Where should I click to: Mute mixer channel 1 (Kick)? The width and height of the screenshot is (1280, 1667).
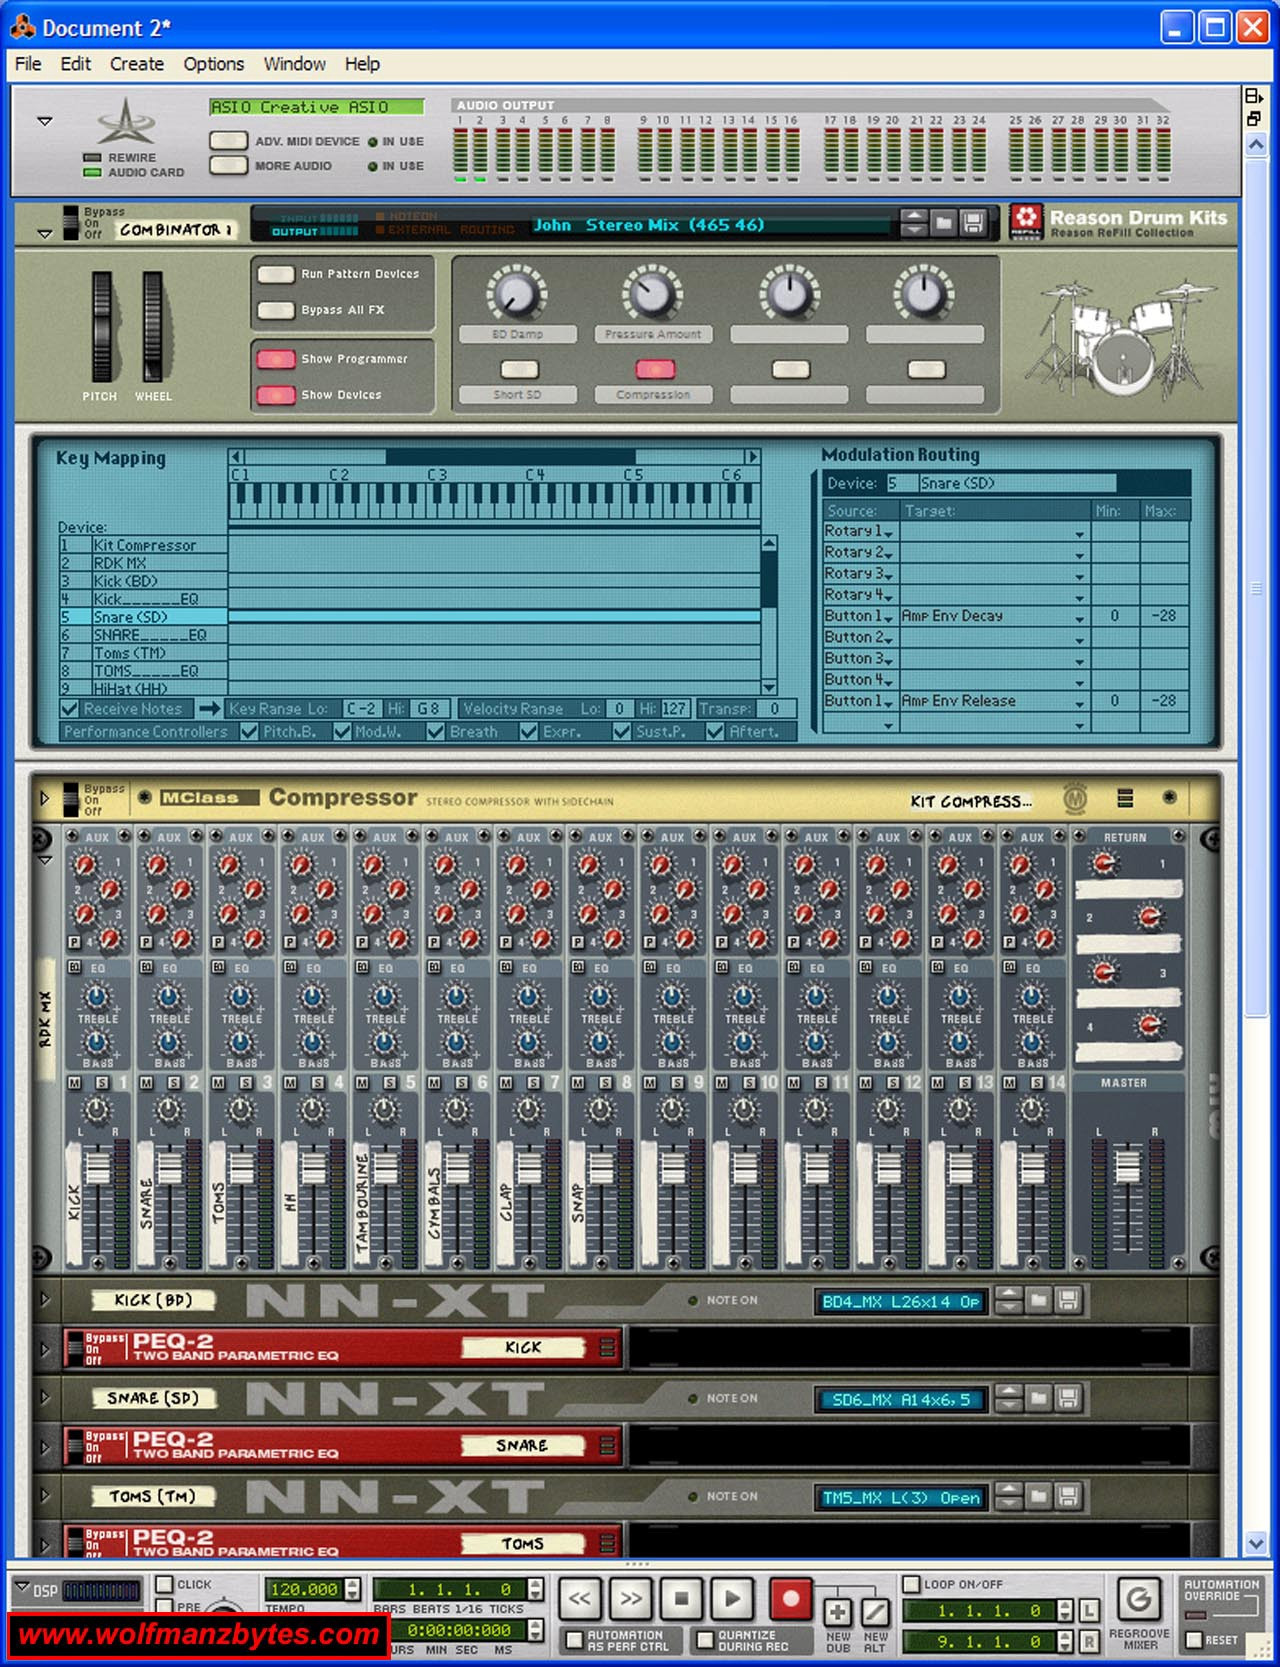[x=75, y=1083]
